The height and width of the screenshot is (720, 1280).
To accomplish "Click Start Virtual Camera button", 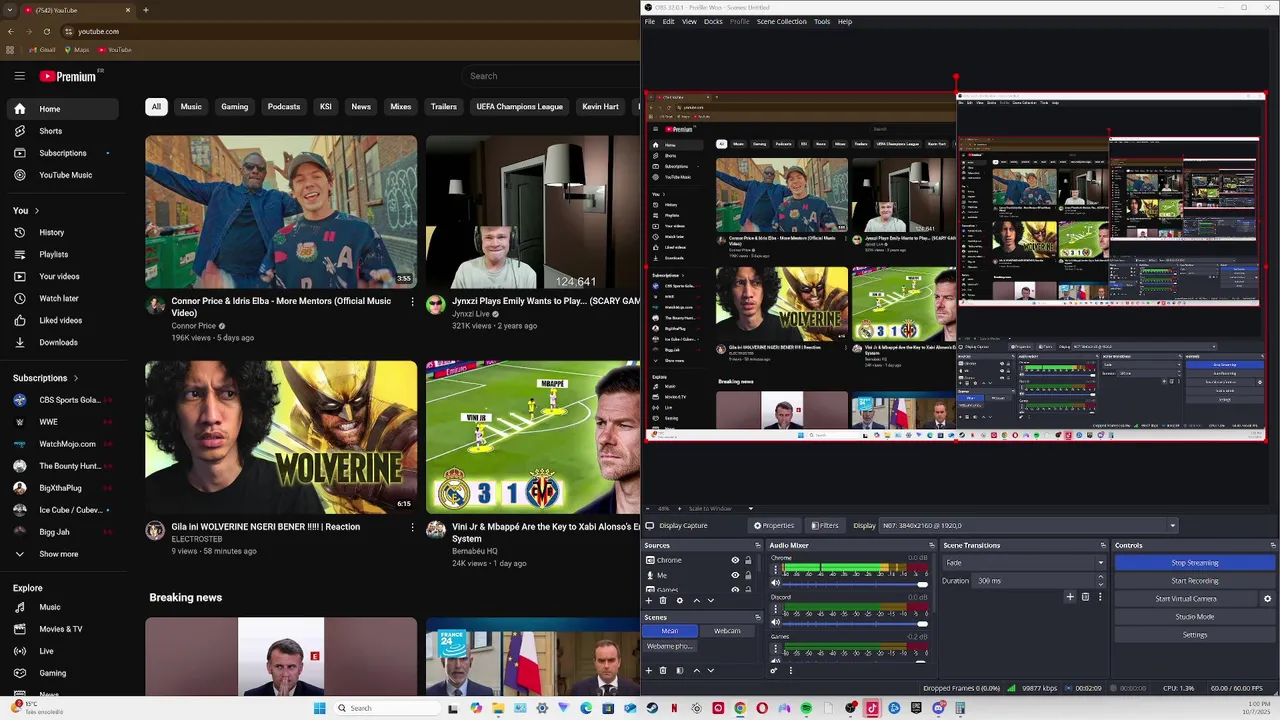I will (1186, 598).
